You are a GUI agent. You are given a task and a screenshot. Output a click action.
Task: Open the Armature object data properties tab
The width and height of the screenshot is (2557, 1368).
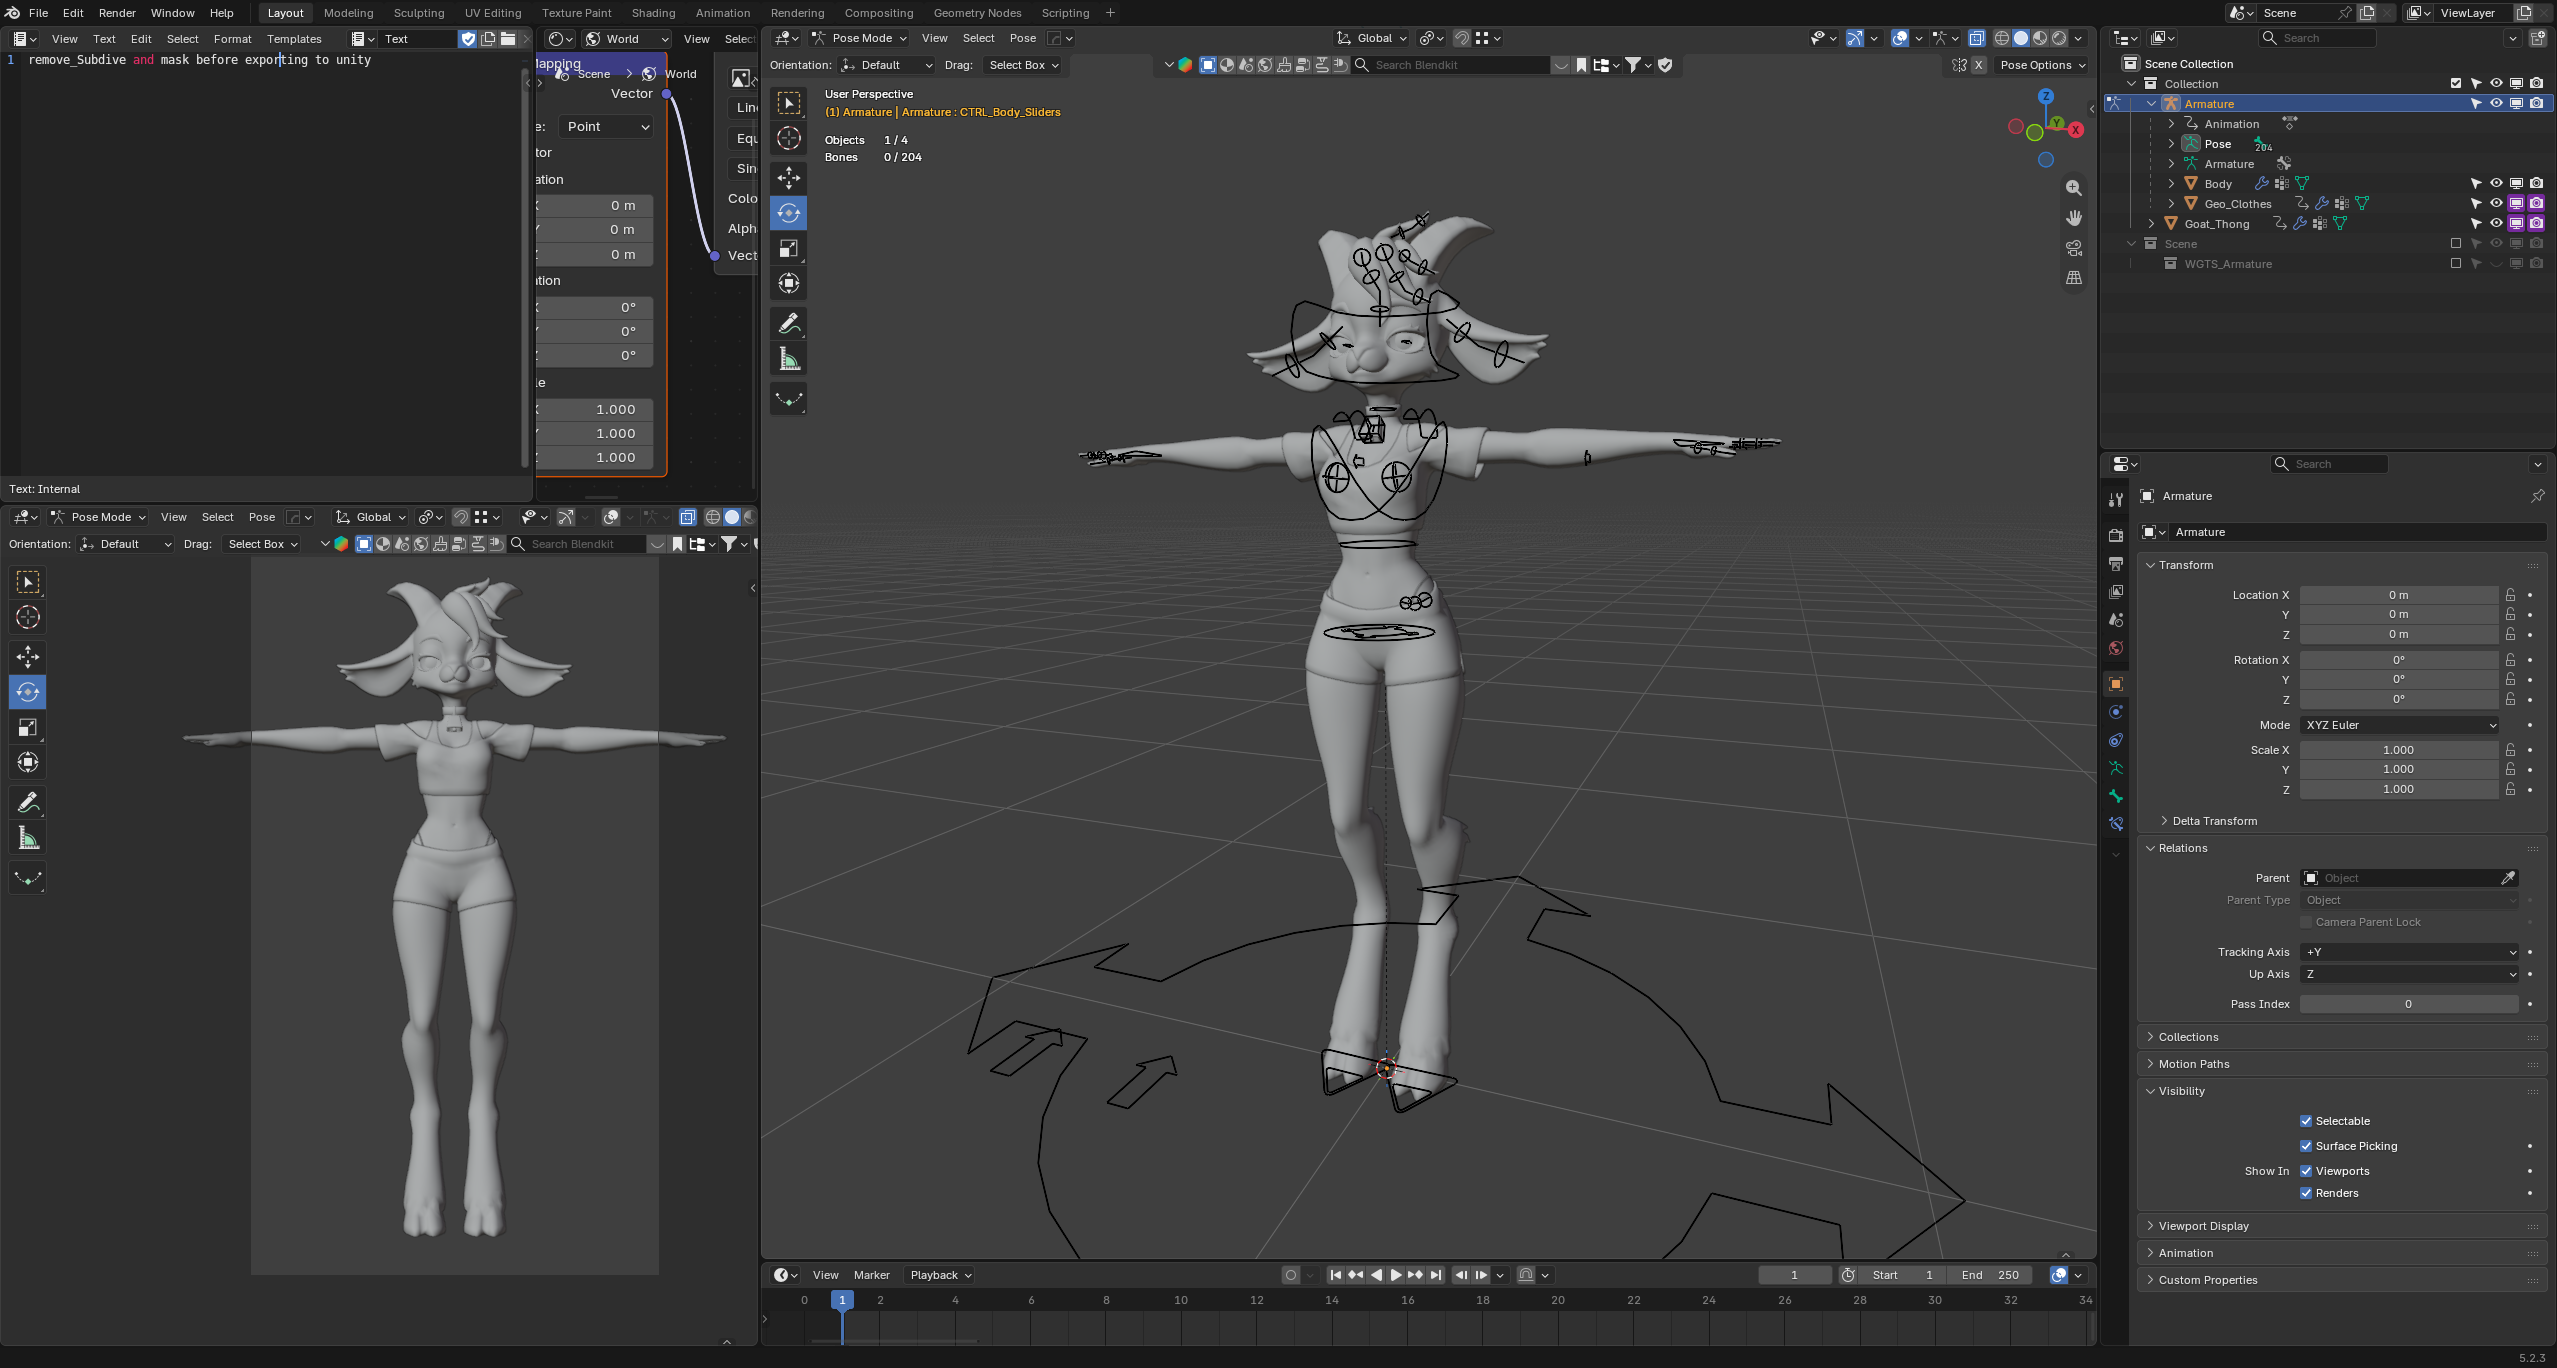click(x=2115, y=768)
